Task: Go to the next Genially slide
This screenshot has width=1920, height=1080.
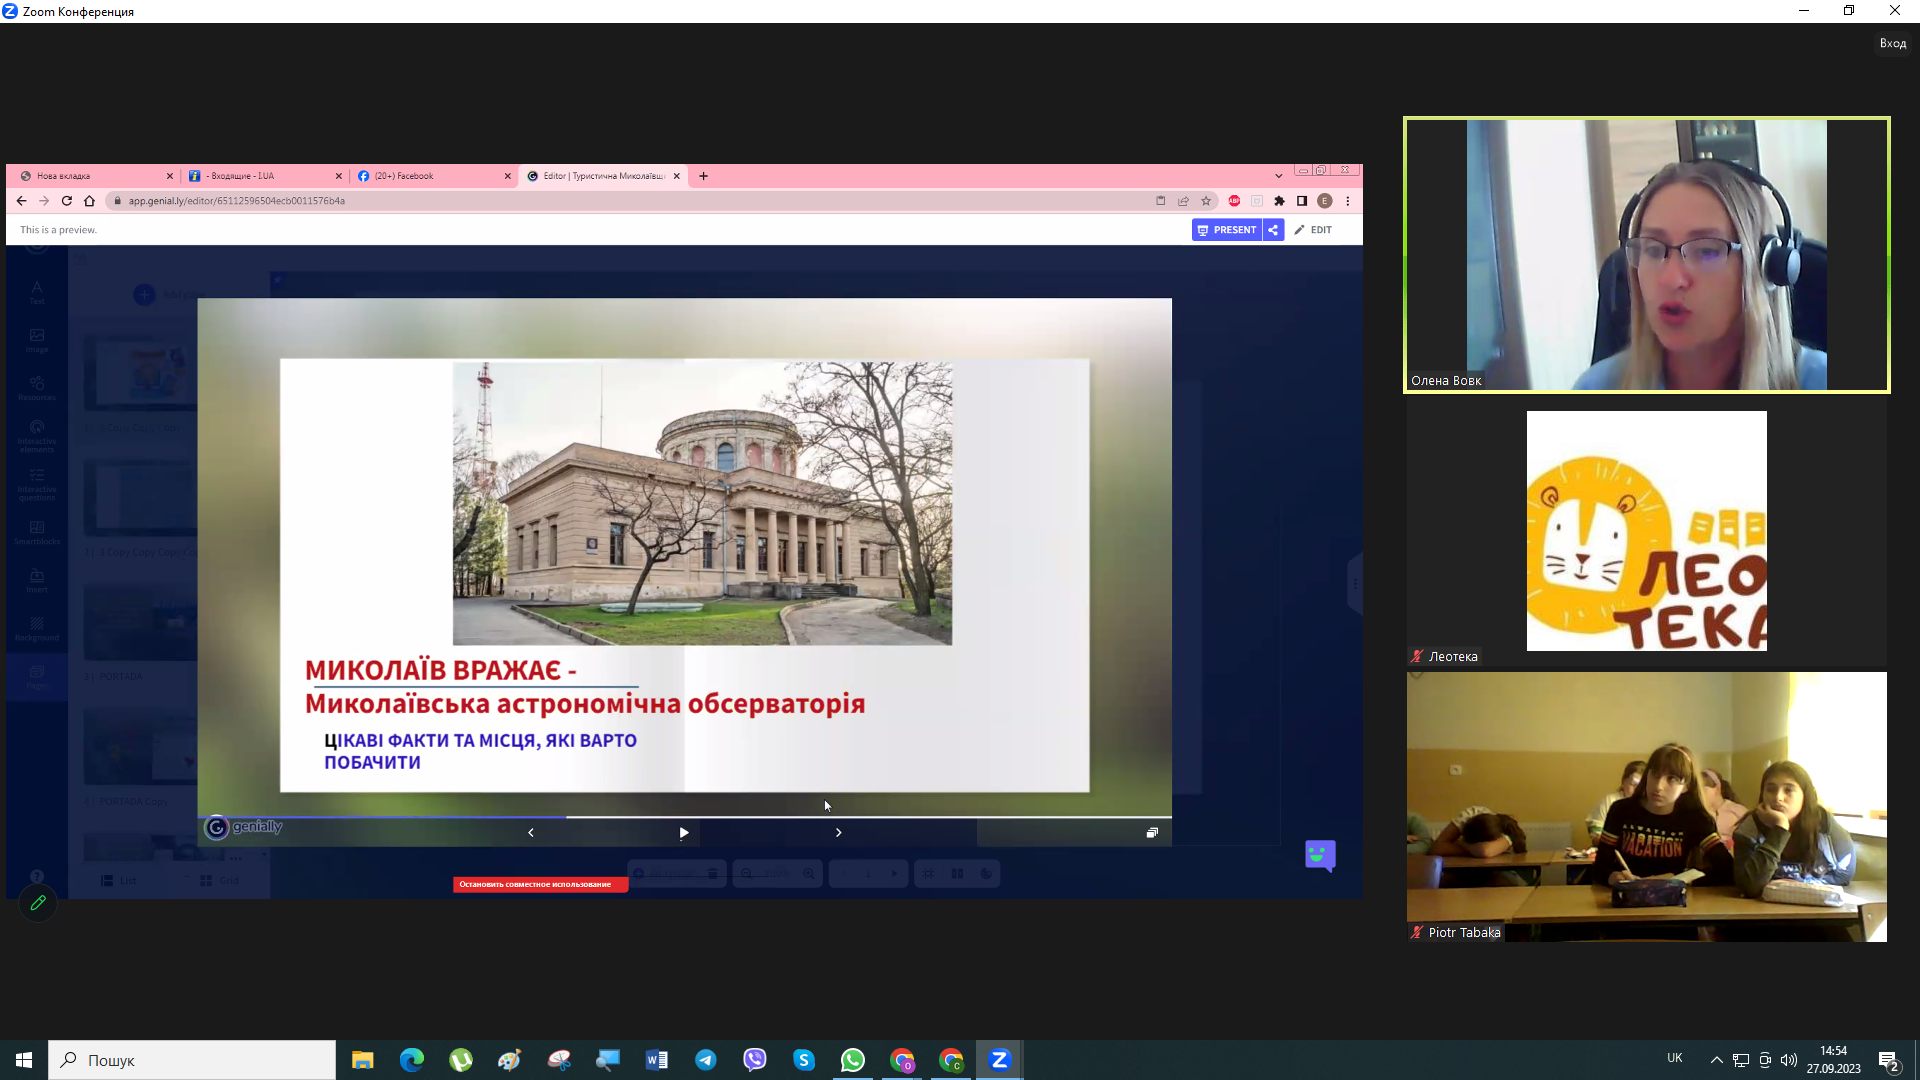Action: click(x=838, y=832)
